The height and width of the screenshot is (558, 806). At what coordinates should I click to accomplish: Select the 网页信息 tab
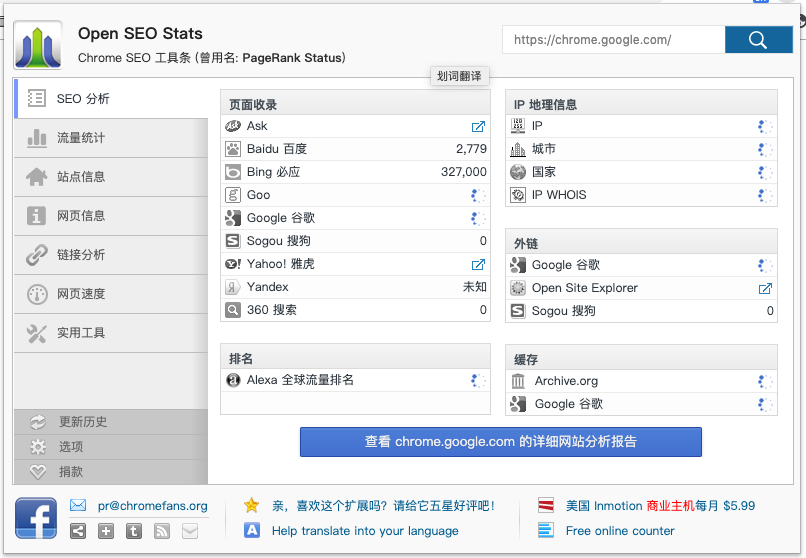pyautogui.click(x=111, y=216)
